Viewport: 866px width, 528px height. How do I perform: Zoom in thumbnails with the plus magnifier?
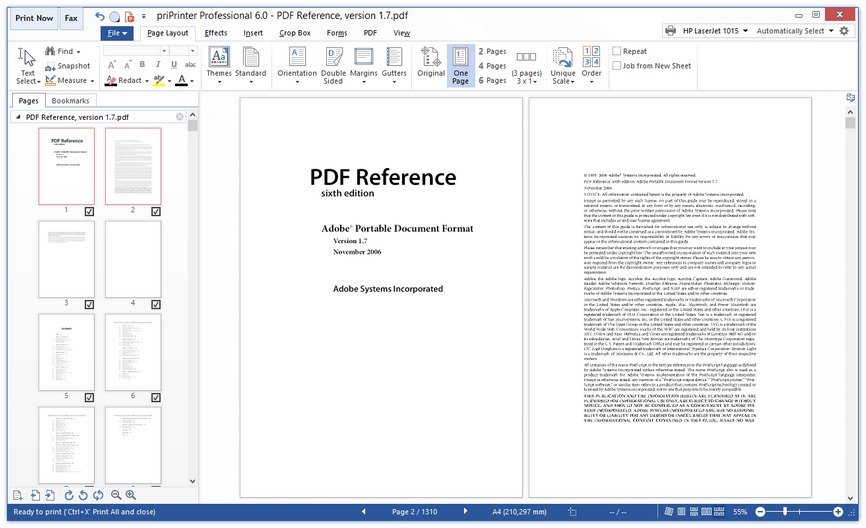[x=130, y=495]
